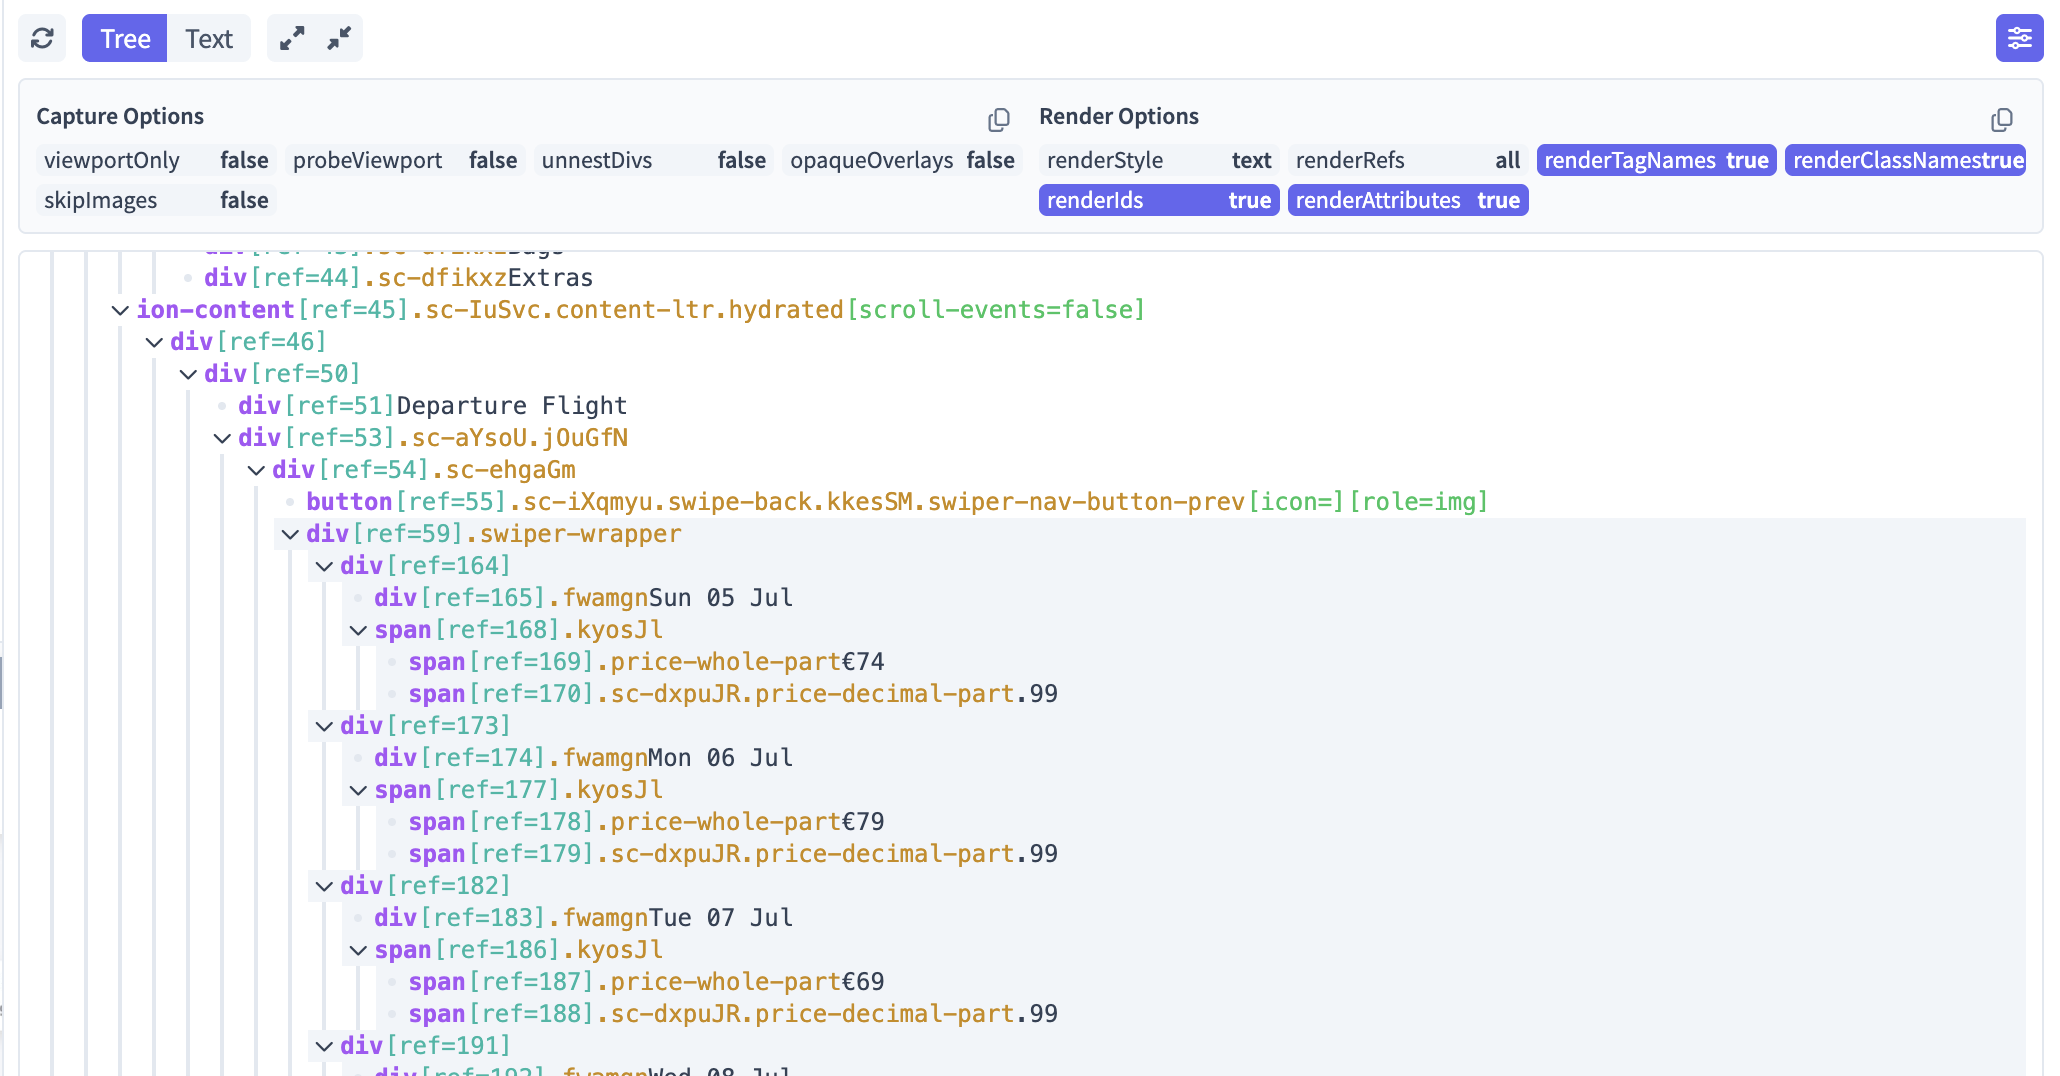Select the €69 price-whole-part span
This screenshot has width=2060, height=1076.
[646, 982]
